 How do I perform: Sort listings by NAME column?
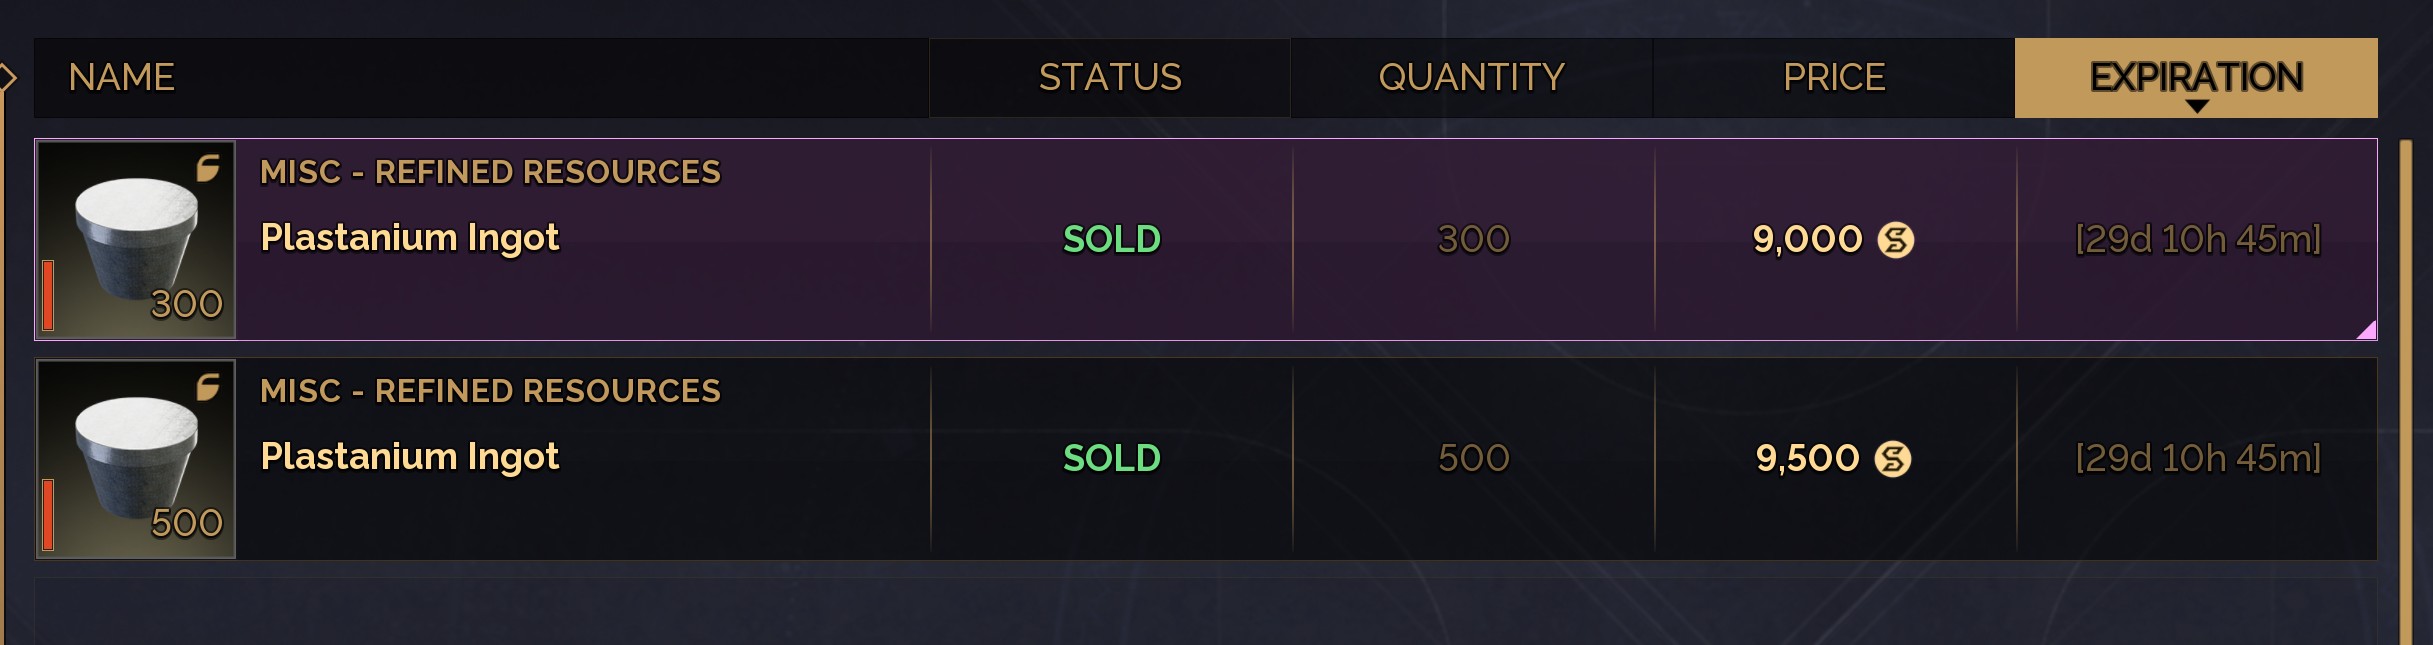click(x=122, y=78)
